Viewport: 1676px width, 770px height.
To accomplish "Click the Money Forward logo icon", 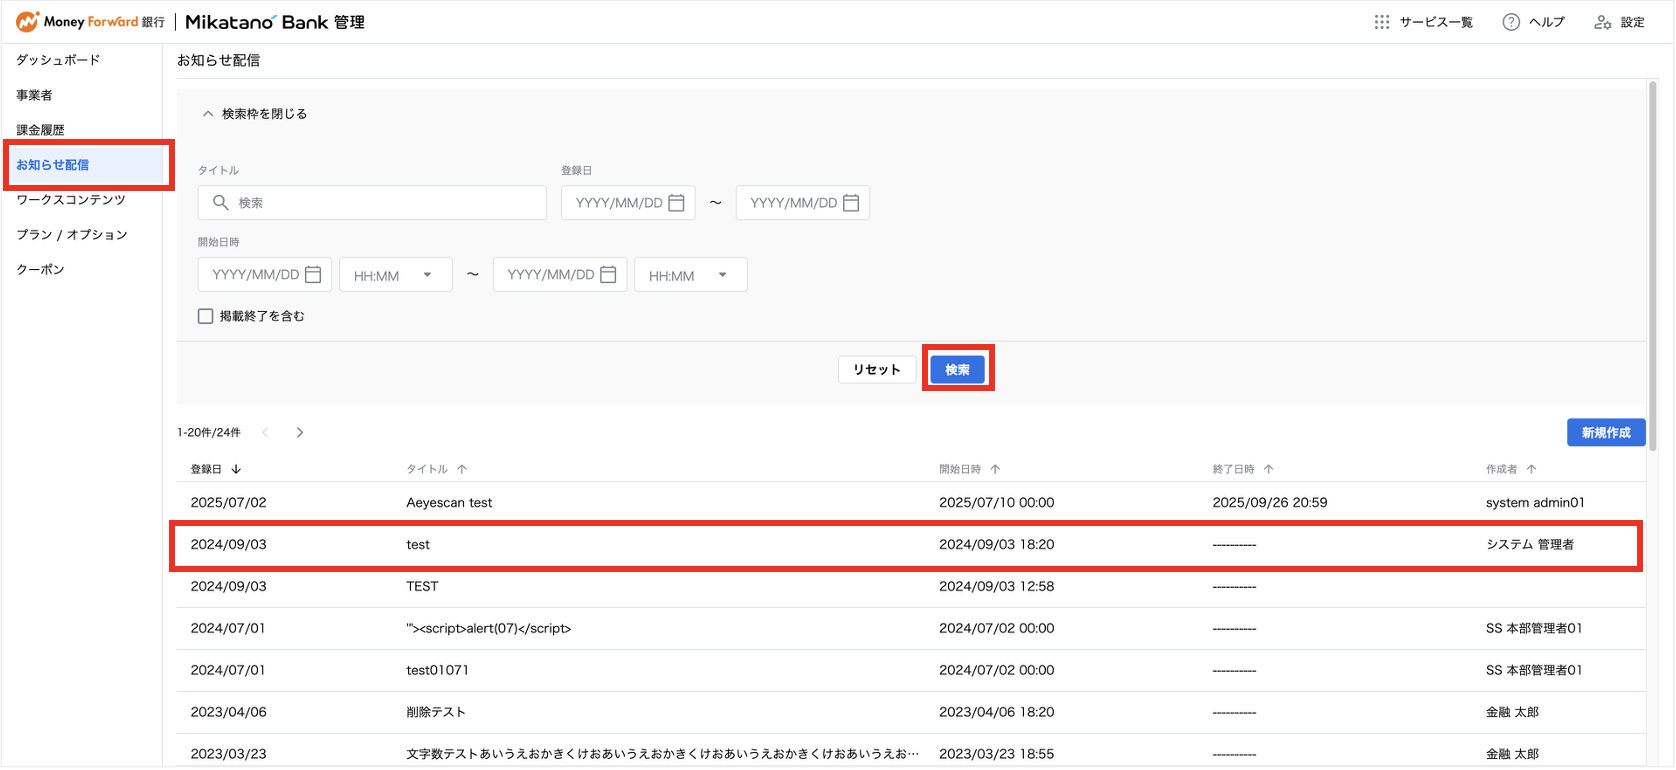I will (27, 21).
